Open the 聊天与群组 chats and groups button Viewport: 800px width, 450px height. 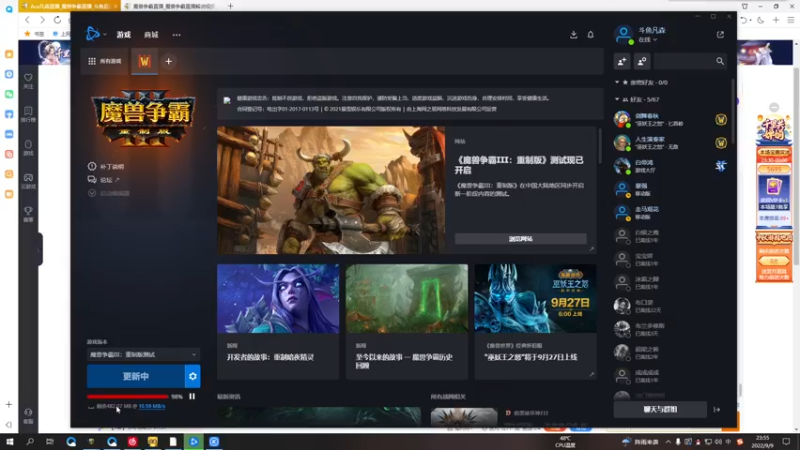660,409
